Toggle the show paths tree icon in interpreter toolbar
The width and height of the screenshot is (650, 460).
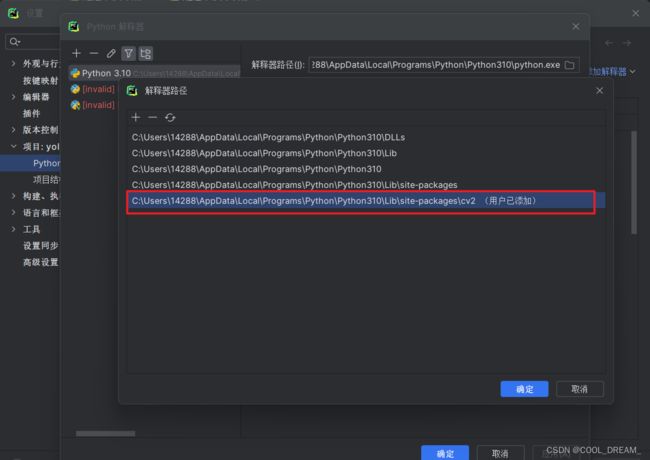click(x=146, y=53)
